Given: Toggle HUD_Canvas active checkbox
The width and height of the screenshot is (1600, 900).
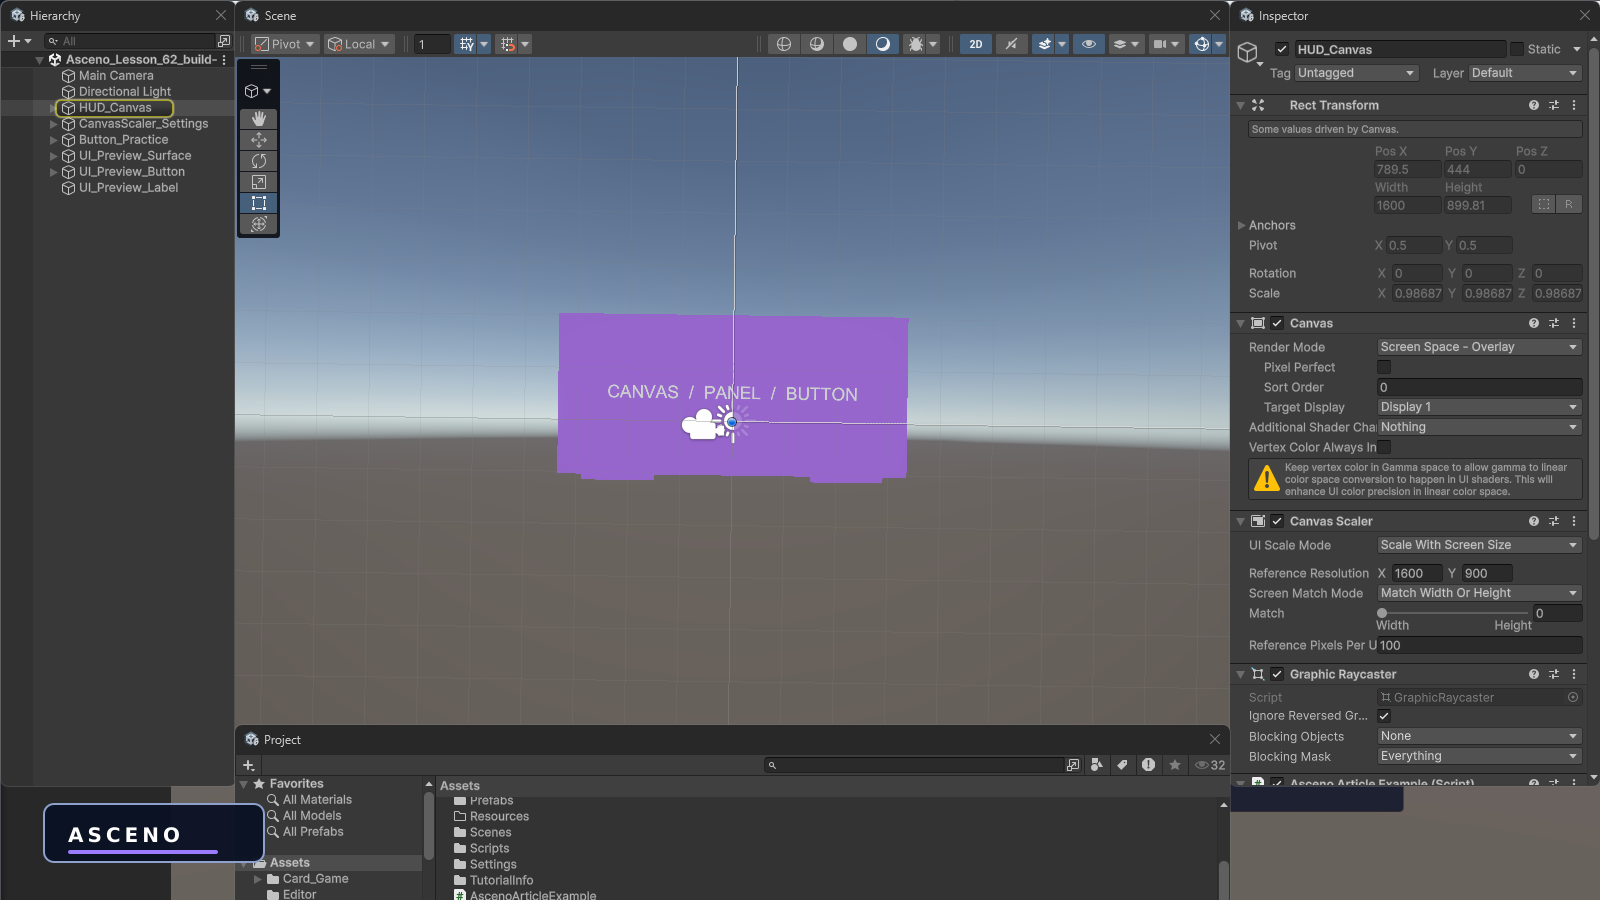Looking at the screenshot, I should click(x=1282, y=49).
